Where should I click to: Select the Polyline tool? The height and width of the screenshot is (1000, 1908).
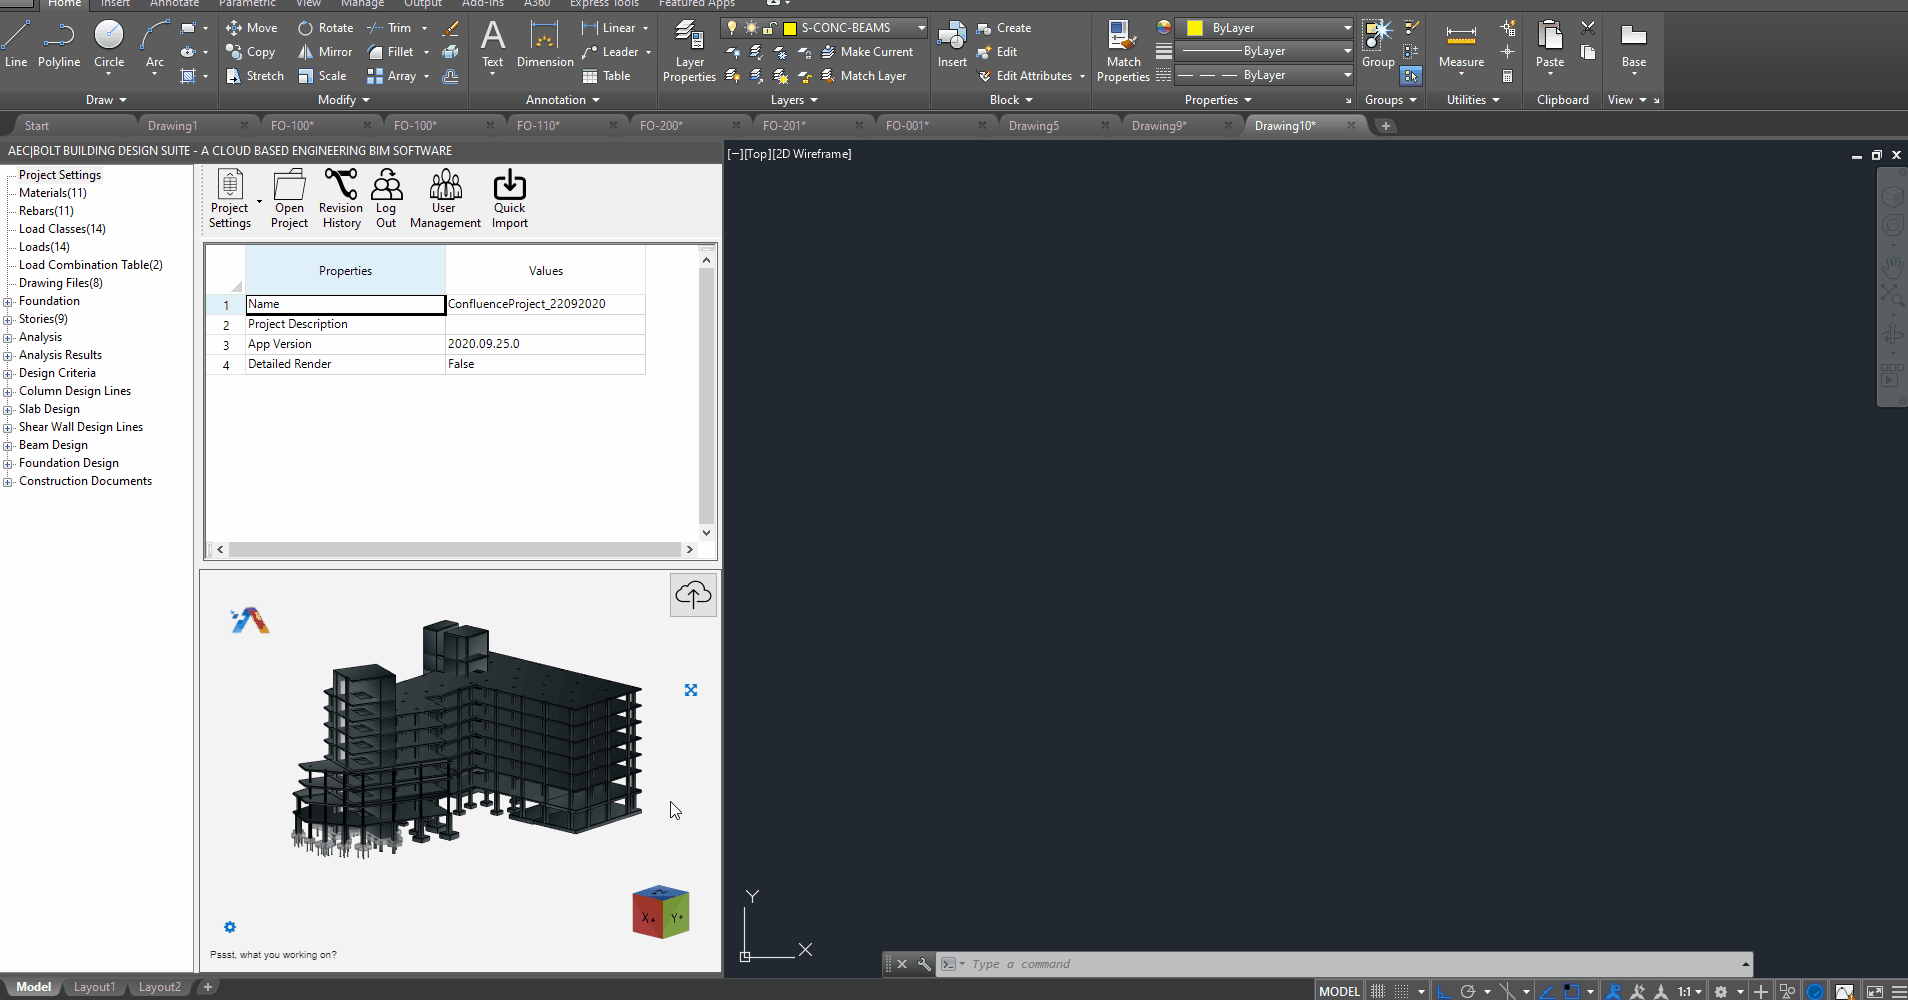coord(59,45)
